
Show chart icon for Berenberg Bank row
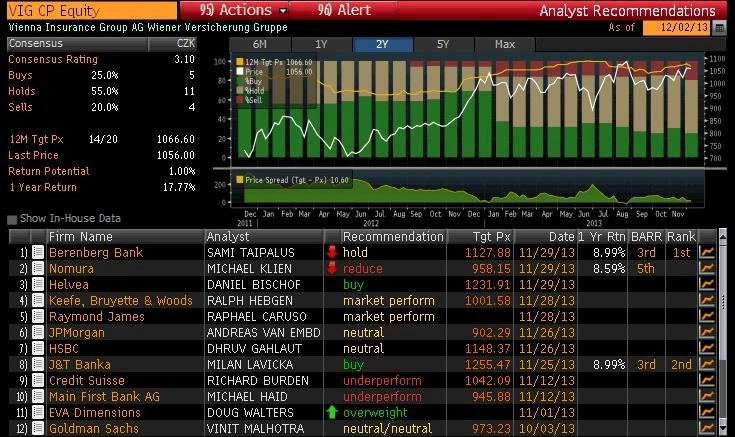tap(707, 253)
